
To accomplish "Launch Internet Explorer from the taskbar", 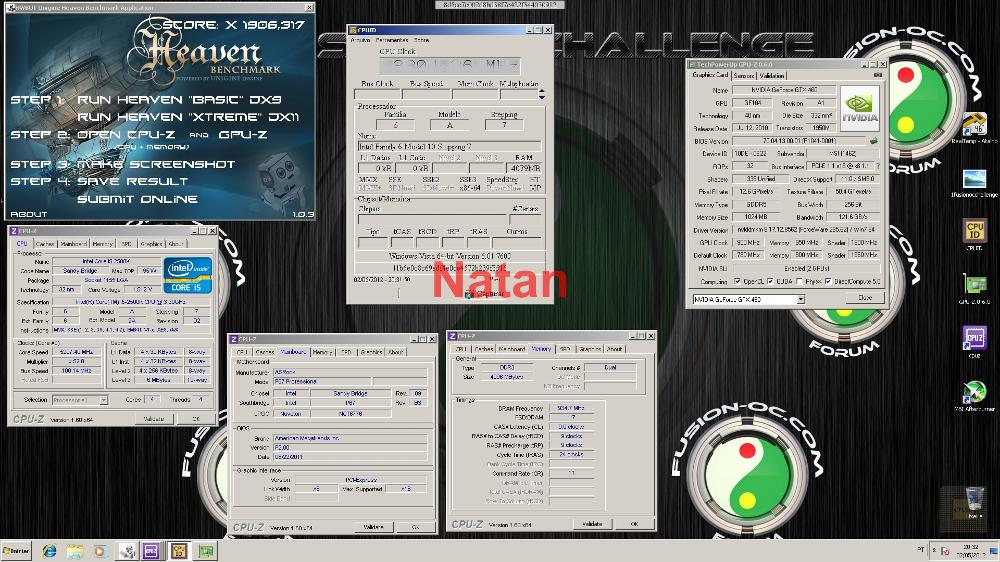I will coord(49,551).
